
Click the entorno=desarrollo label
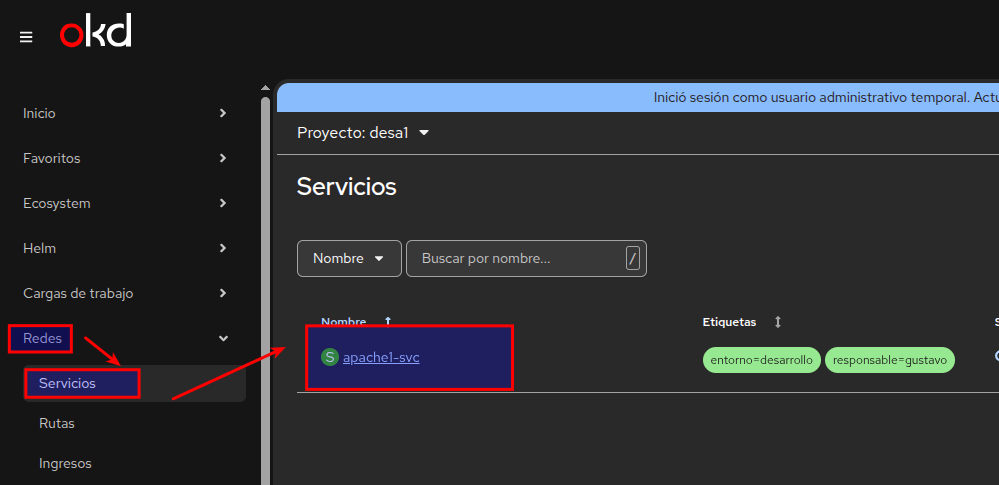(761, 360)
